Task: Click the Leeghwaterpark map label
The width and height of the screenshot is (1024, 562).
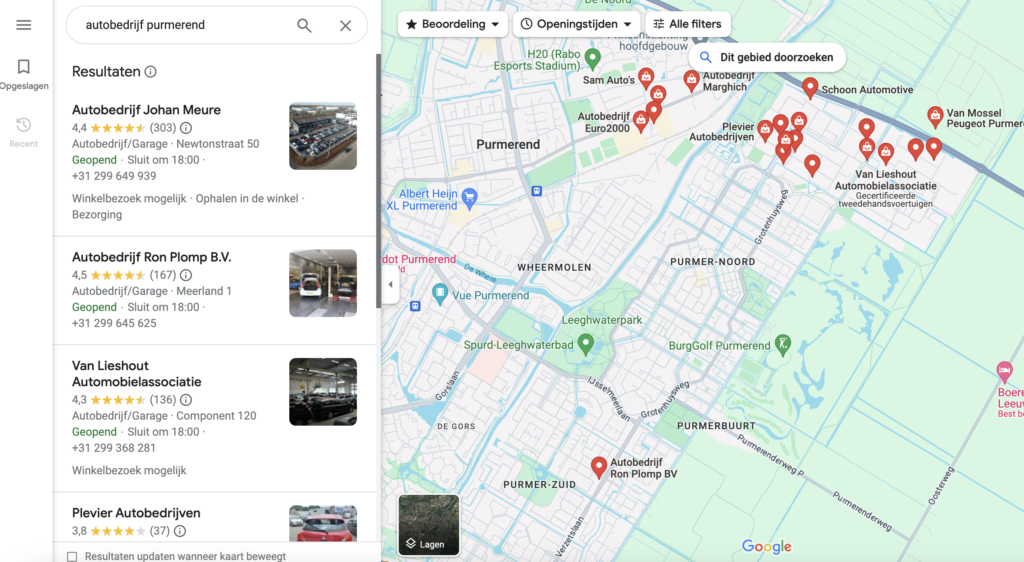Action: pyautogui.click(x=602, y=320)
